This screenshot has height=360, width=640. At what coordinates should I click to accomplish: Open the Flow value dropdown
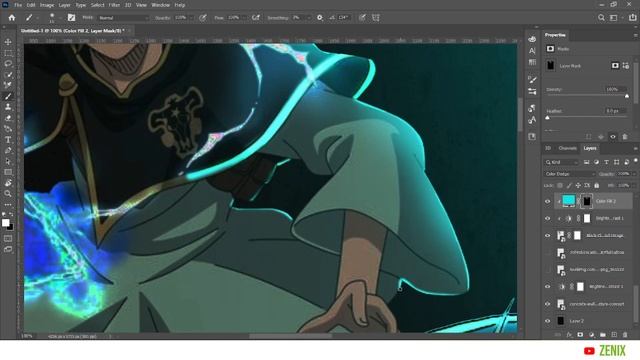point(243,18)
